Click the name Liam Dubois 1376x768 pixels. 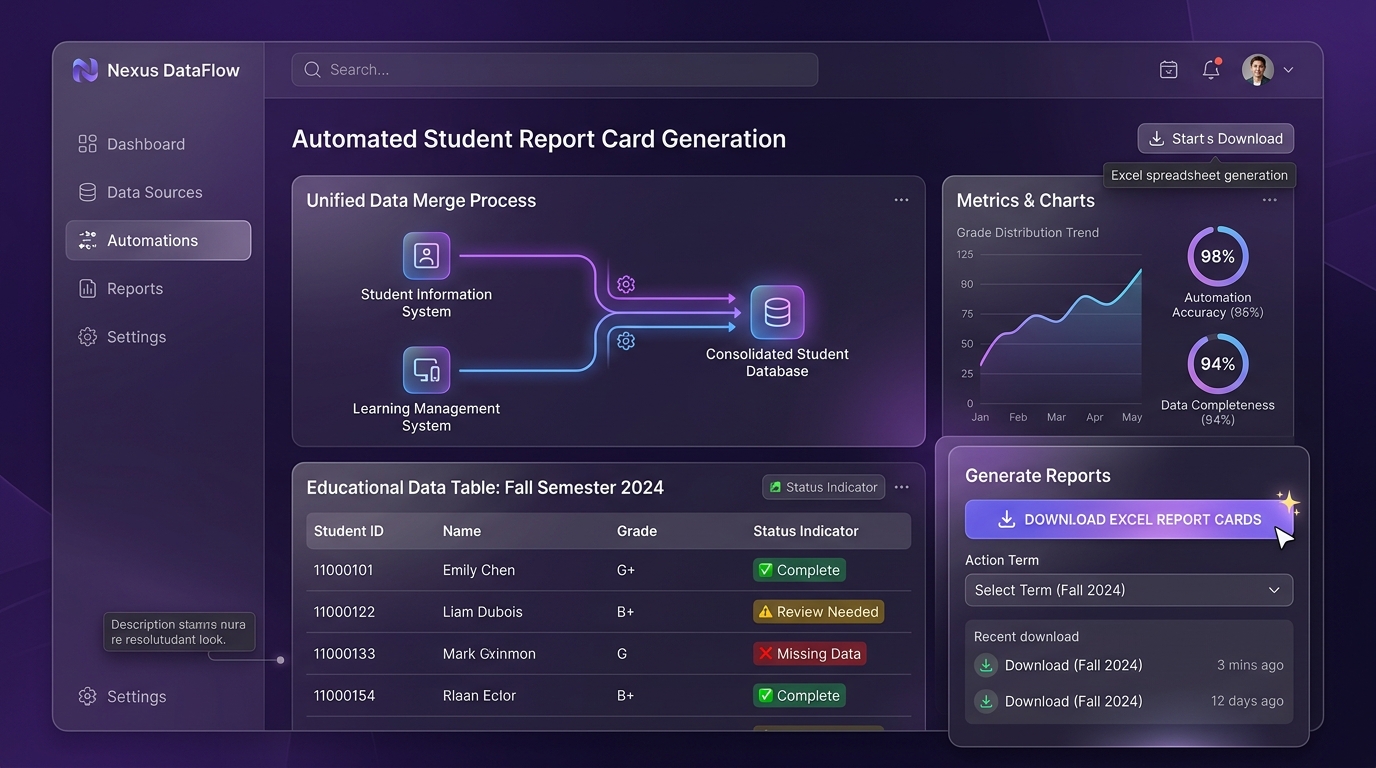click(x=483, y=612)
